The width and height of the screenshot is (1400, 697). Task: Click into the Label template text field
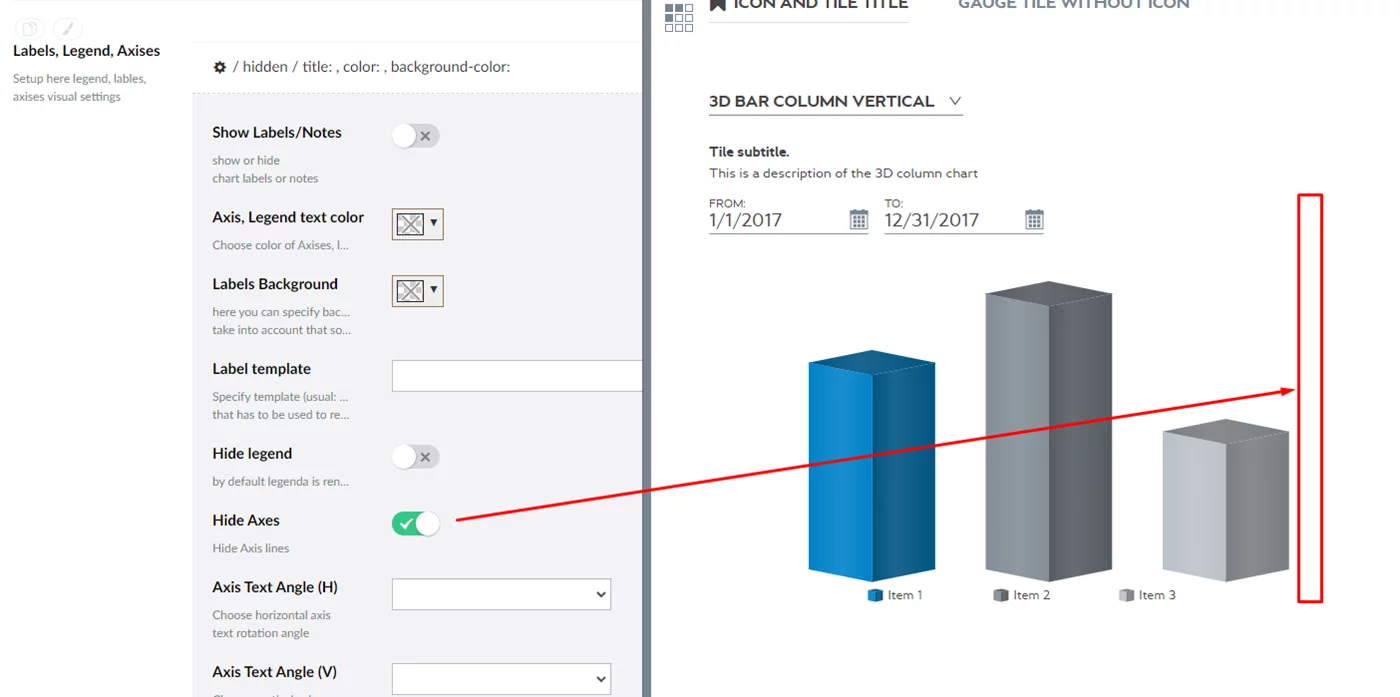pos(516,376)
